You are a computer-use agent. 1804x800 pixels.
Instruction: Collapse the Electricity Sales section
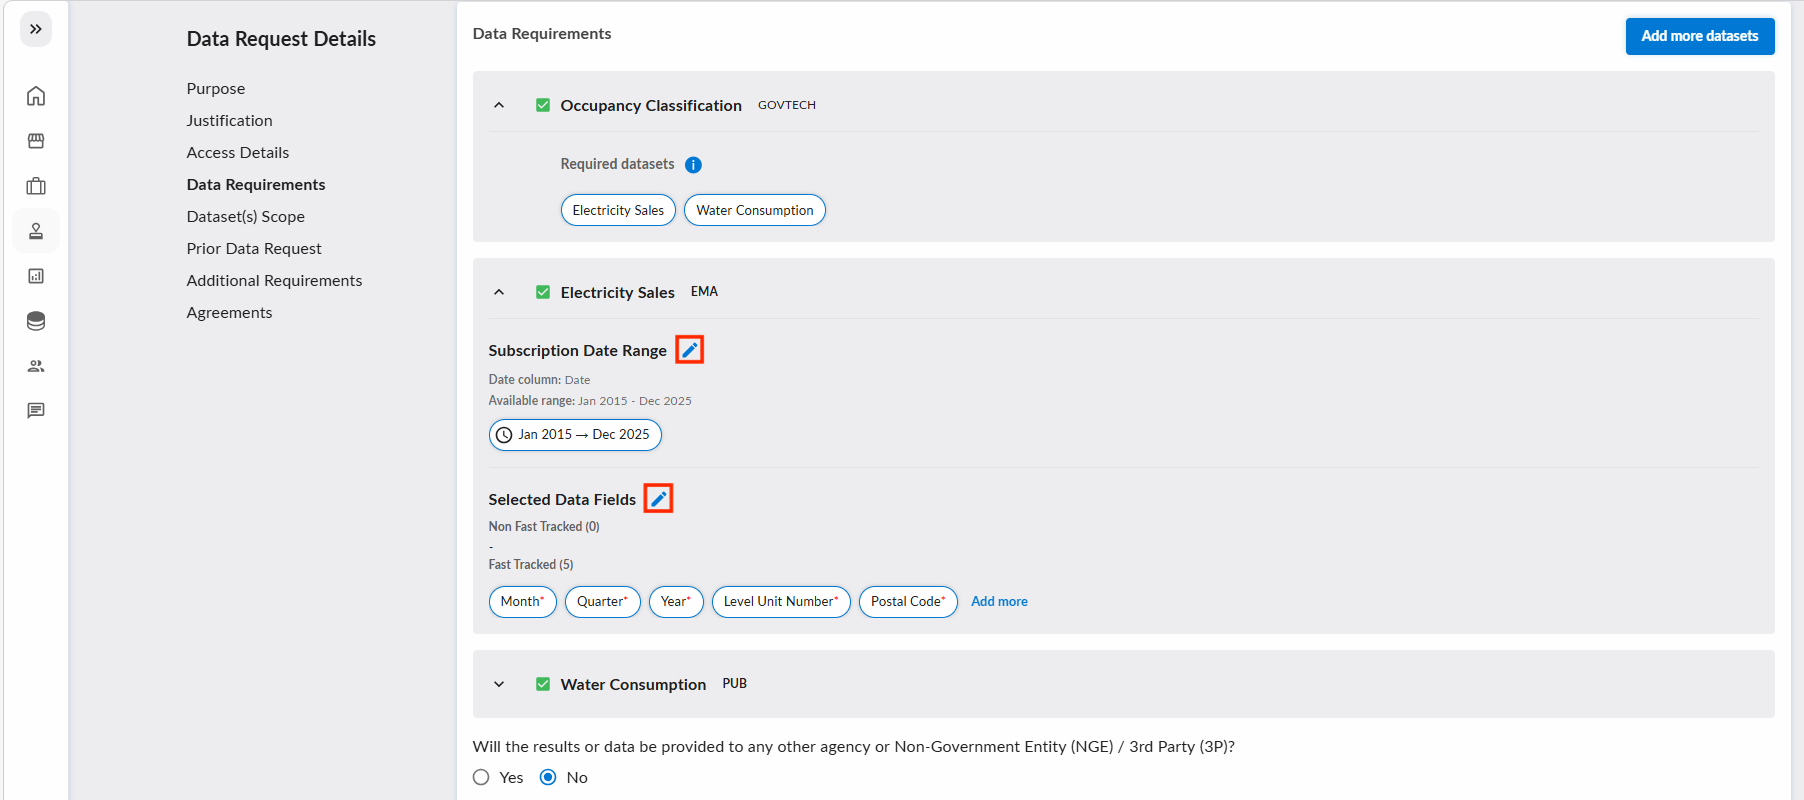pyautogui.click(x=499, y=292)
